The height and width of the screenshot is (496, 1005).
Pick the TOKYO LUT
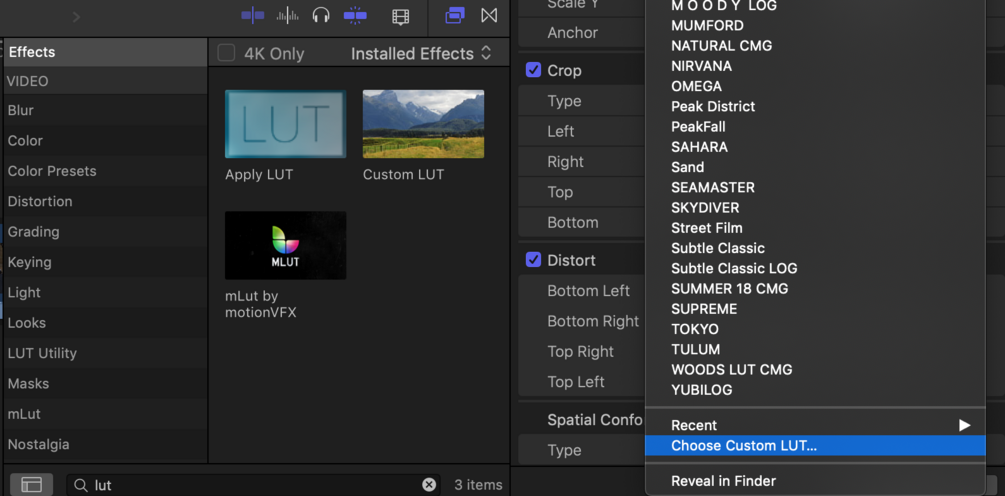[x=695, y=329]
